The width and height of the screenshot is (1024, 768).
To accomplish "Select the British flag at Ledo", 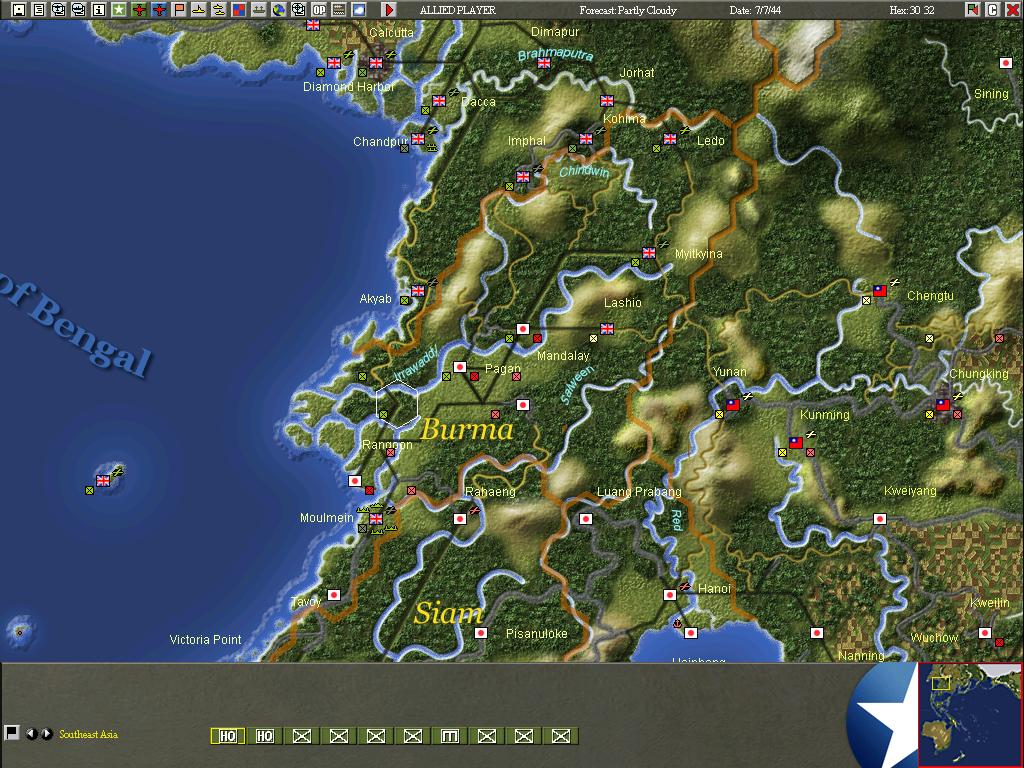I will pyautogui.click(x=670, y=139).
